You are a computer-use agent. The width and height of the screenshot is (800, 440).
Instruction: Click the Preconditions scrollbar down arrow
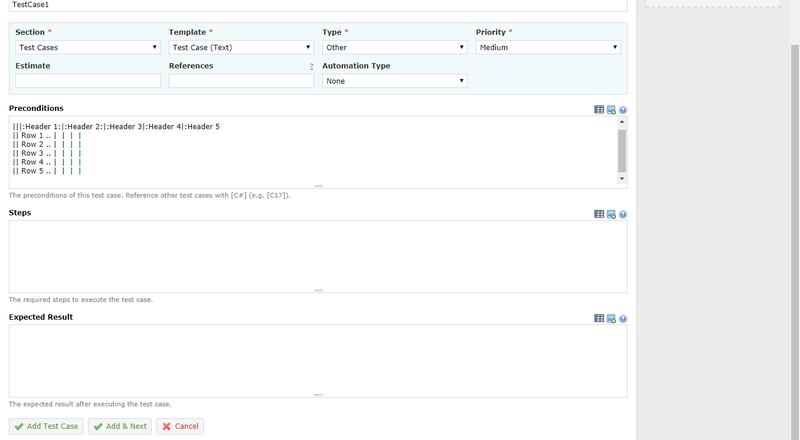[x=621, y=179]
